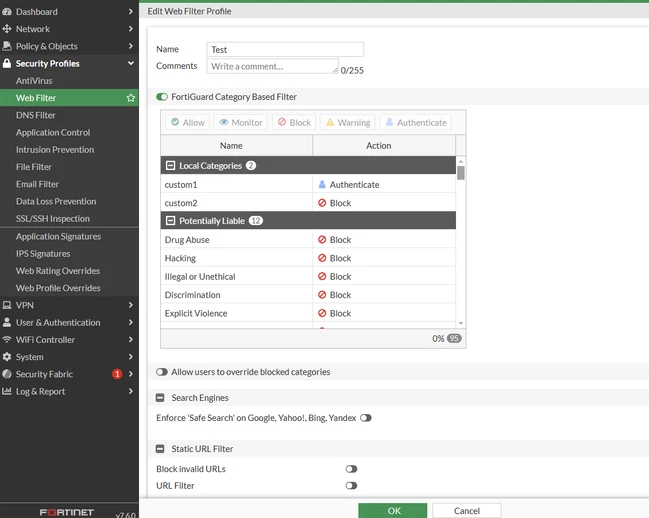Click the table scroll up arrow
Screen dimensions: 649x518
click(x=461, y=161)
